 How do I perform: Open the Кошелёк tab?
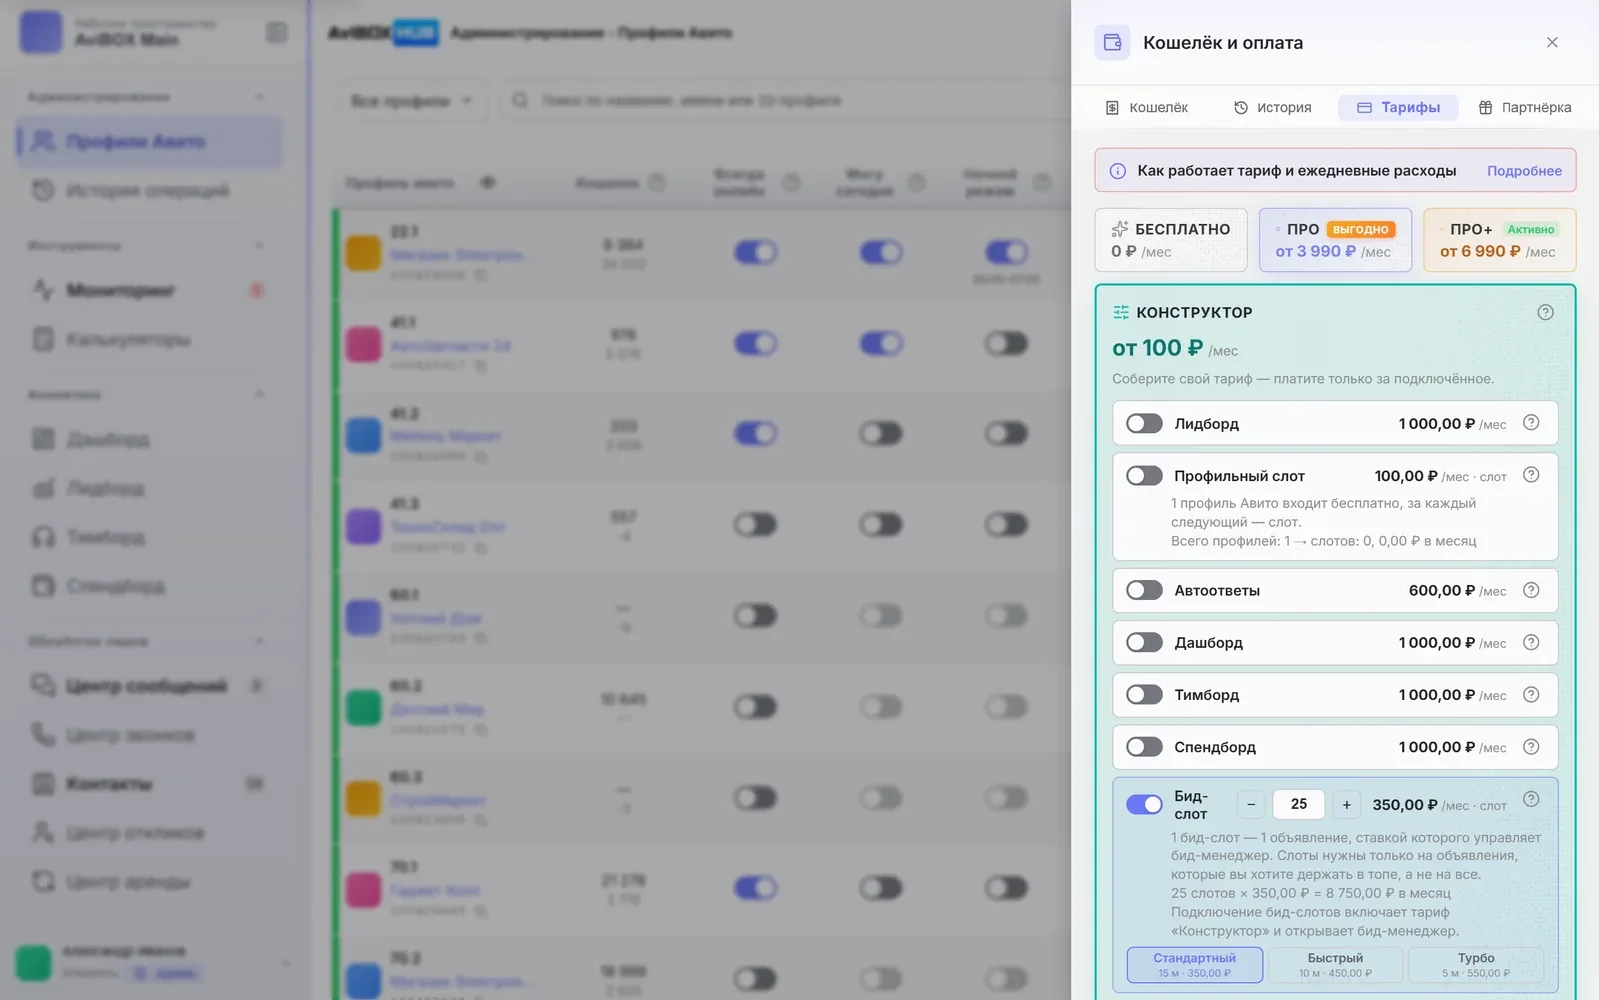click(x=1147, y=107)
